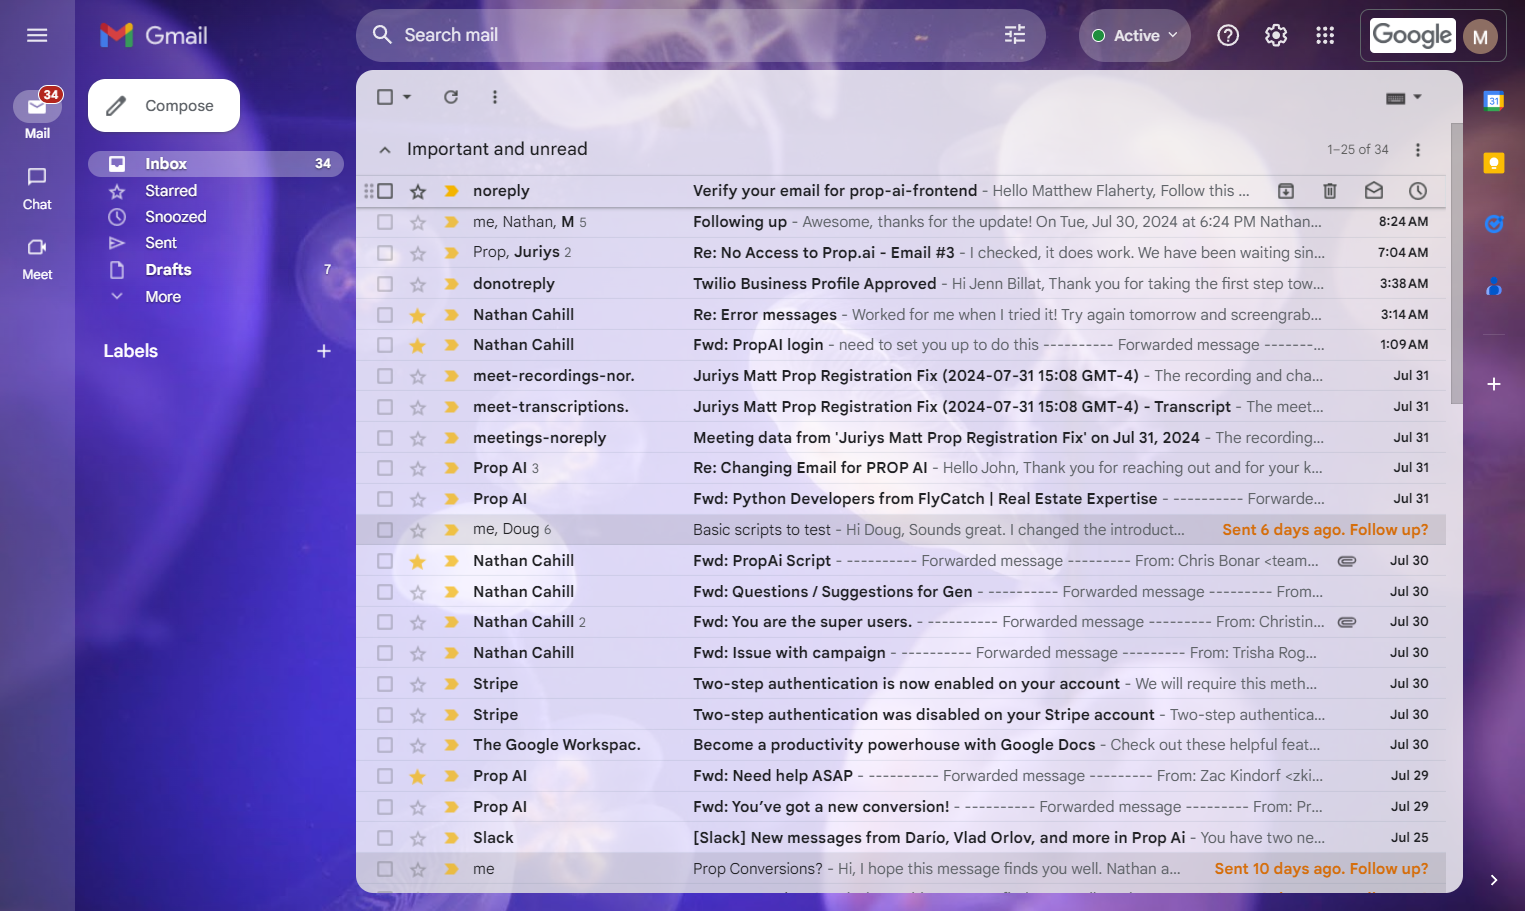
Task: Unstar the Re: Error messages email
Action: pyautogui.click(x=418, y=315)
